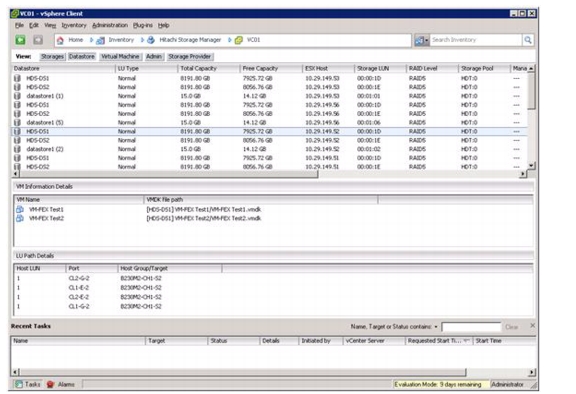Viewport: 576px width, 394px height.
Task: Click datastore icon of datastore1 (2) row
Action: coord(17,149)
